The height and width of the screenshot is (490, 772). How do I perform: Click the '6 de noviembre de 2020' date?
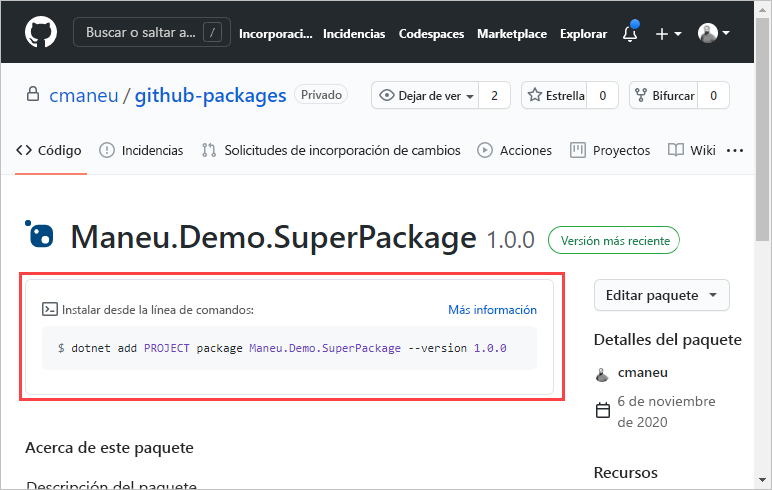pos(666,412)
